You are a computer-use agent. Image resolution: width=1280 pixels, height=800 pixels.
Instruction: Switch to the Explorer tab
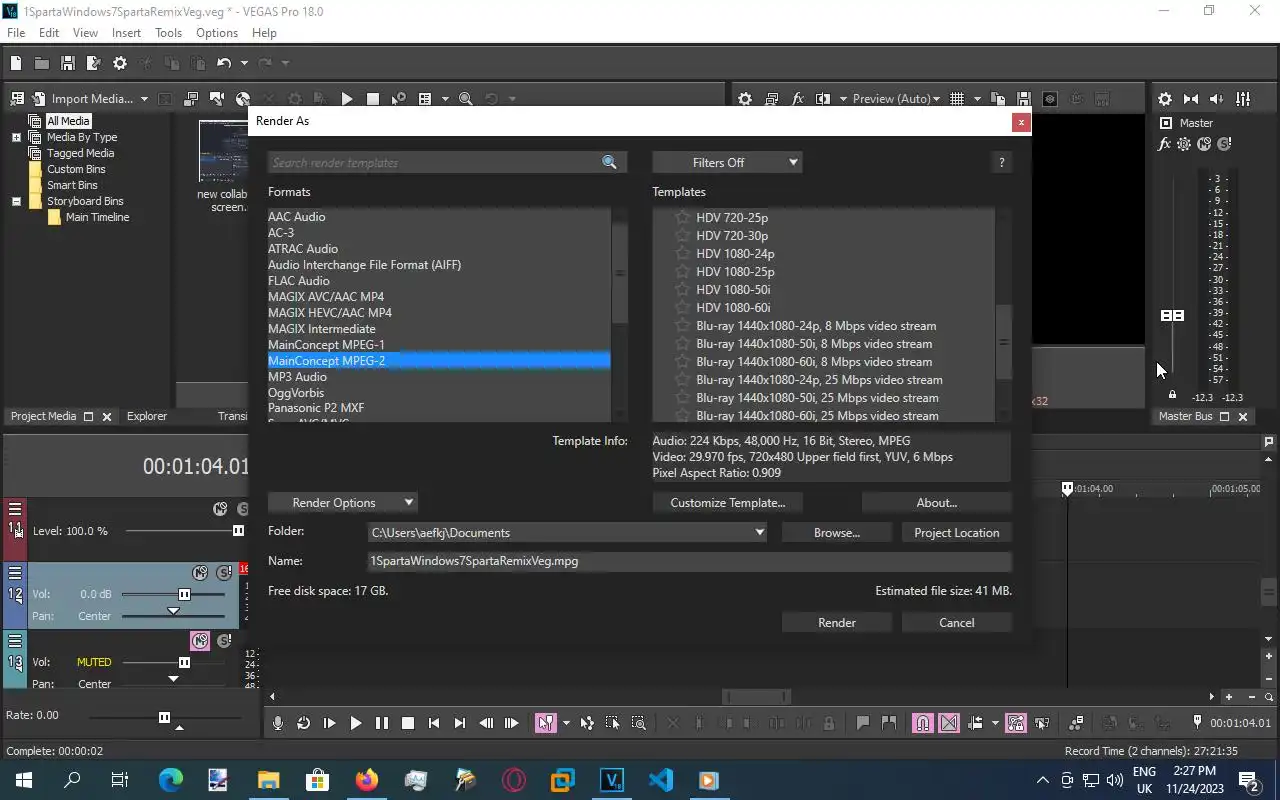147,416
